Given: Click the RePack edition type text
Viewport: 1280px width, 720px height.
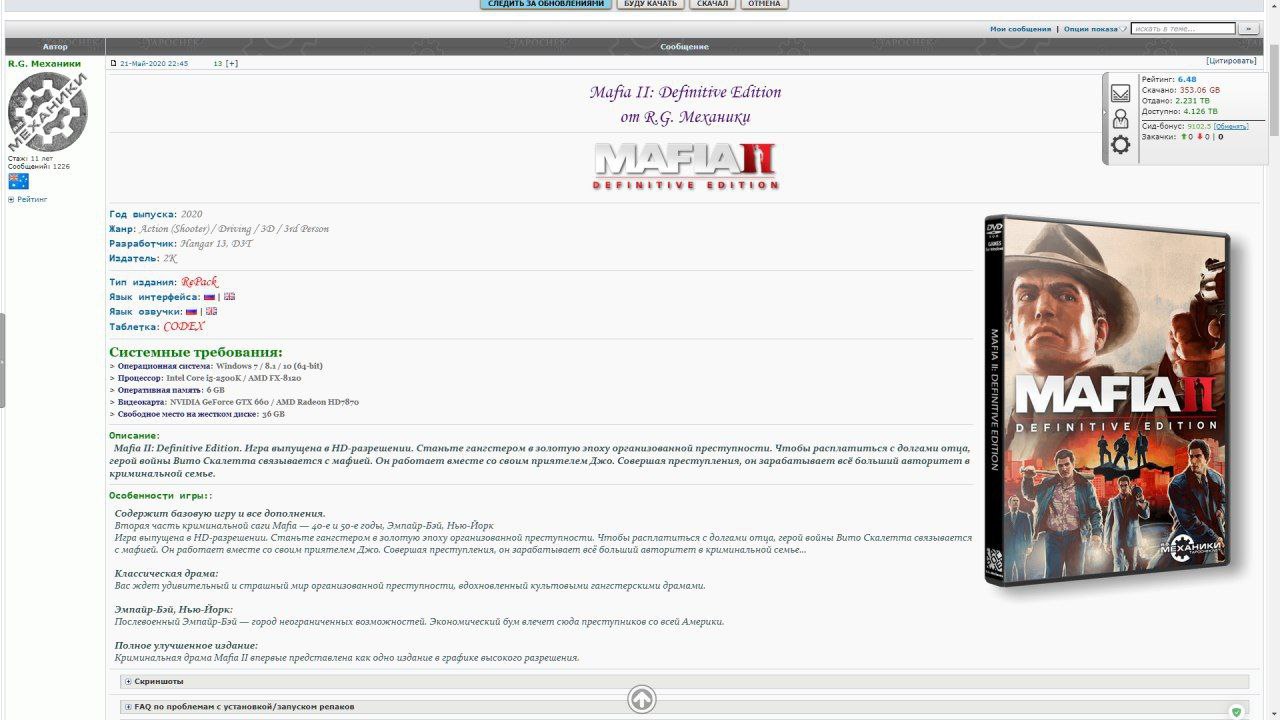Looking at the screenshot, I should (199, 282).
